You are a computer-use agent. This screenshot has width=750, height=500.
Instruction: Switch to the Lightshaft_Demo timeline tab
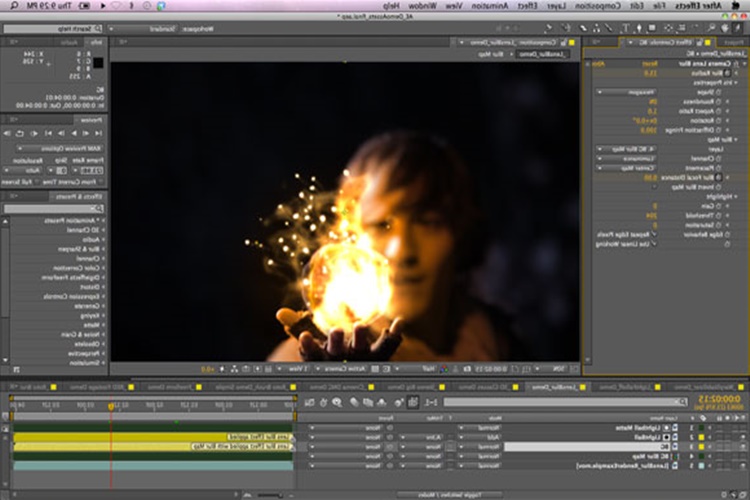click(629, 387)
